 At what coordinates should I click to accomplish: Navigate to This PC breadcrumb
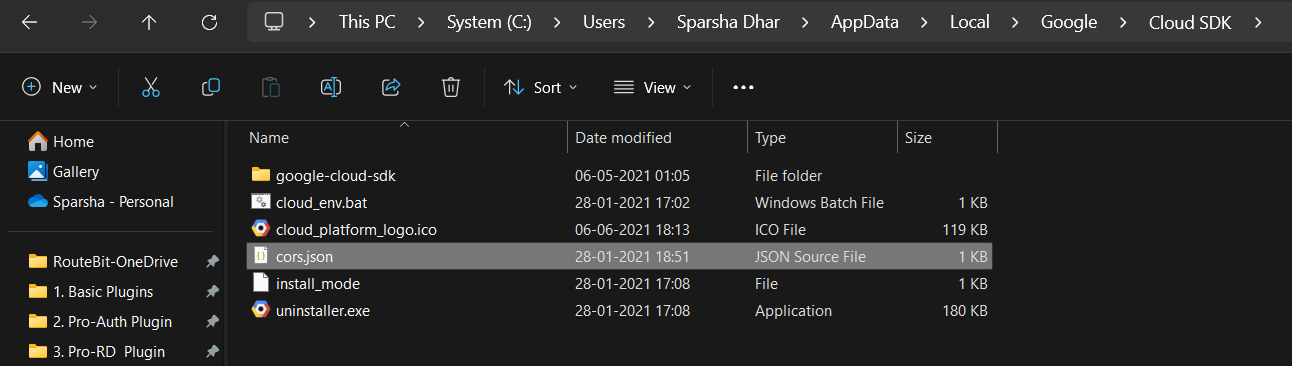(368, 21)
